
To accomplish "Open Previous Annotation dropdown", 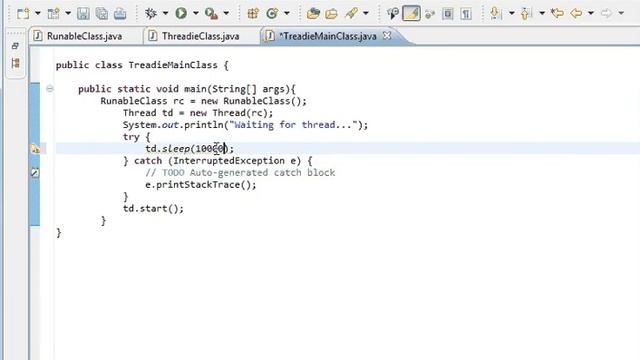I will (x=542, y=13).
